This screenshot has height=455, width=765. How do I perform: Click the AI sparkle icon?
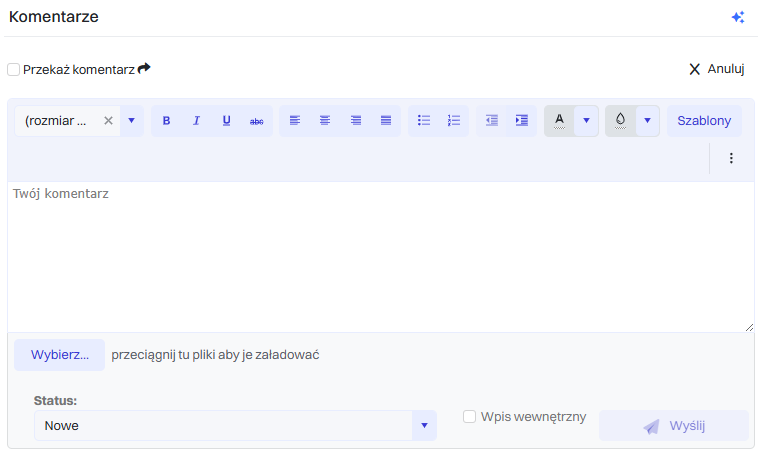coord(738,17)
